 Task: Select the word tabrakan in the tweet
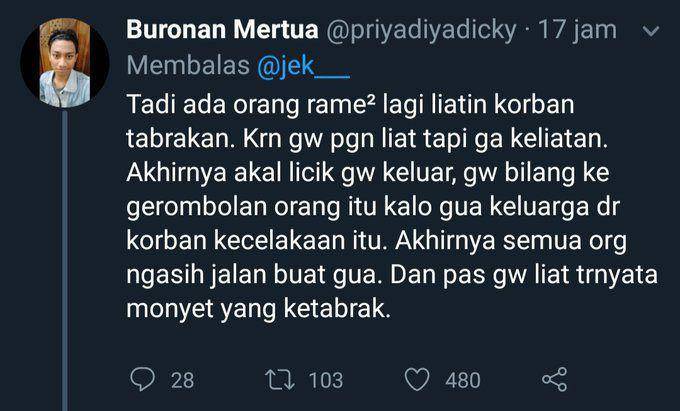[180, 139]
